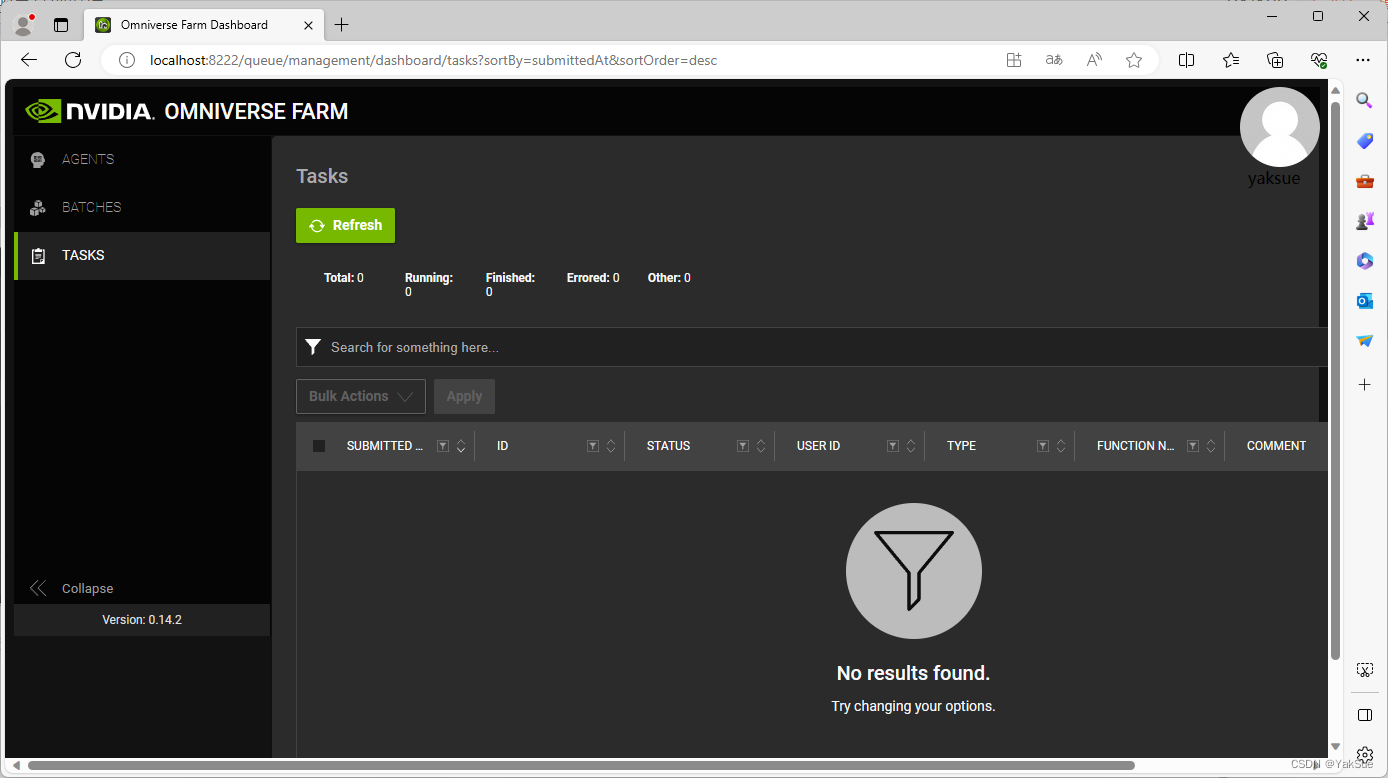Screen dimensions: 1388x778
Task: Sort by the Submitted column arrows
Action: (x=461, y=446)
